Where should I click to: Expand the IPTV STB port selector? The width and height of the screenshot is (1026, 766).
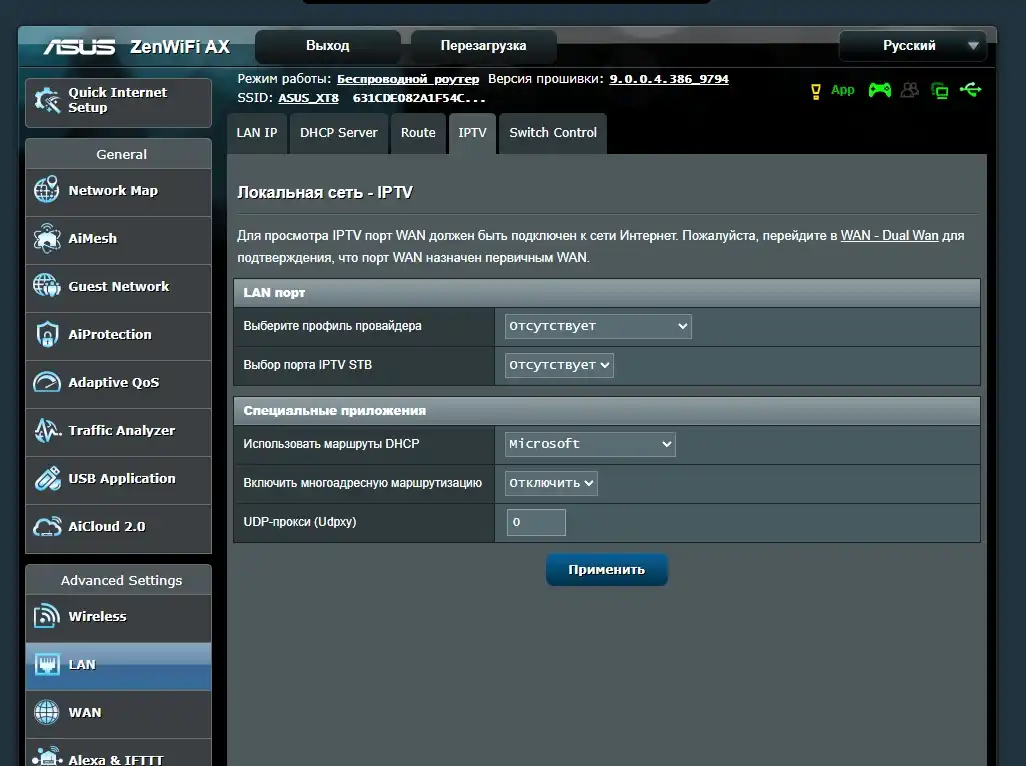point(559,365)
